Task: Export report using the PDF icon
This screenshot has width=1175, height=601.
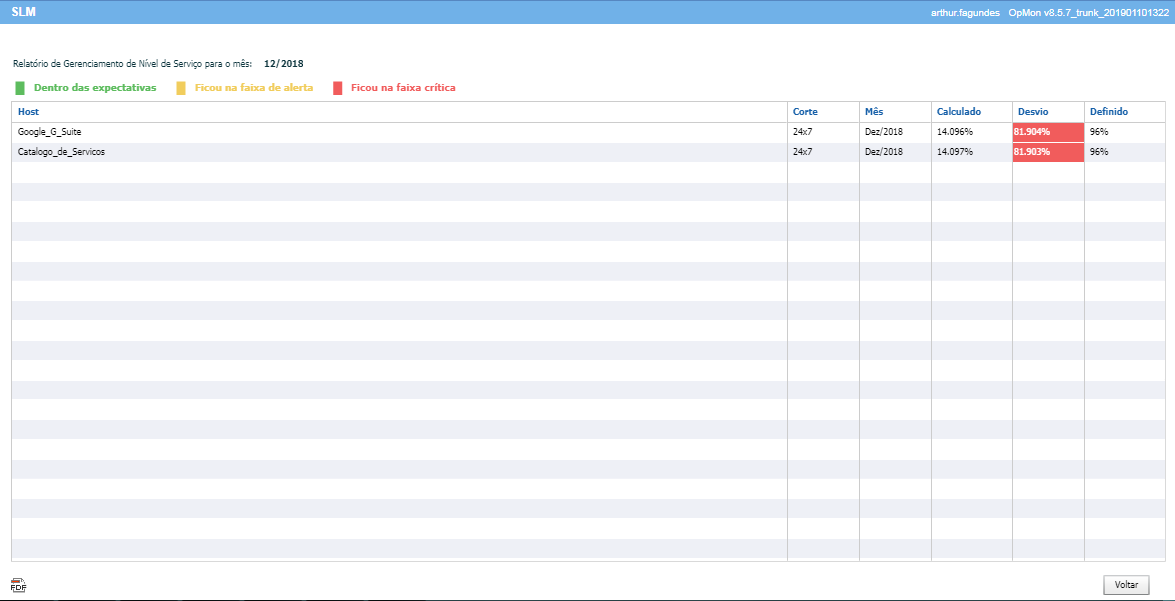Action: click(18, 585)
